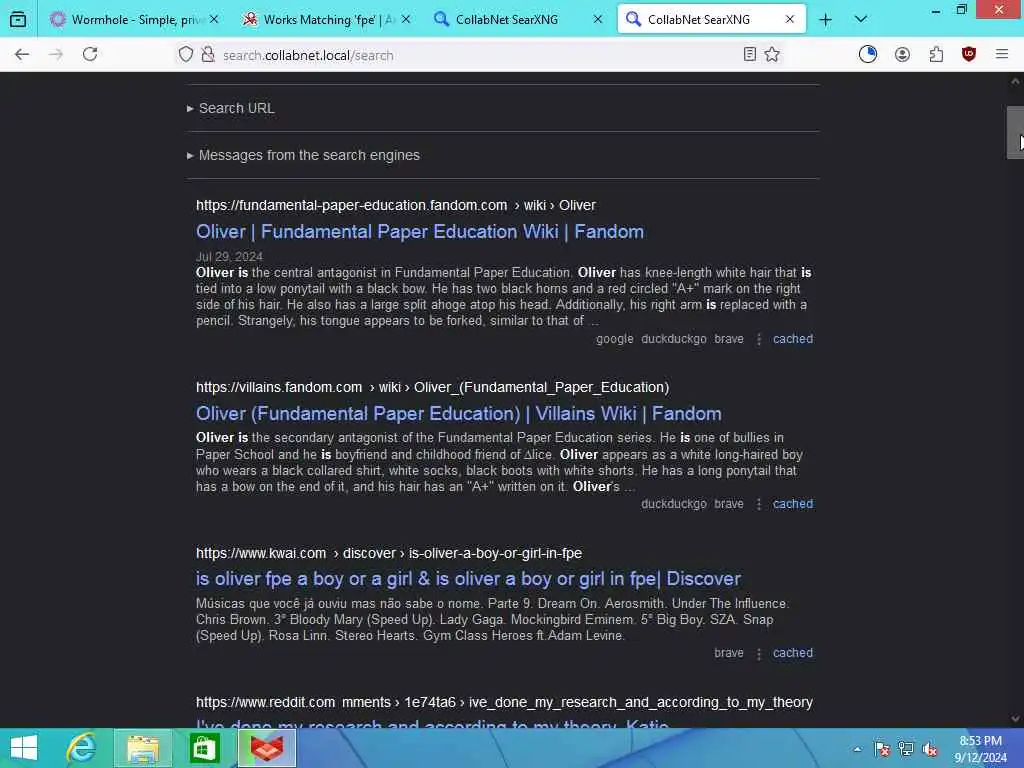Screen dimensions: 1024x768
Task: Open 'is oliver fpe a boy or a girl' result
Action: pyautogui.click(x=468, y=579)
